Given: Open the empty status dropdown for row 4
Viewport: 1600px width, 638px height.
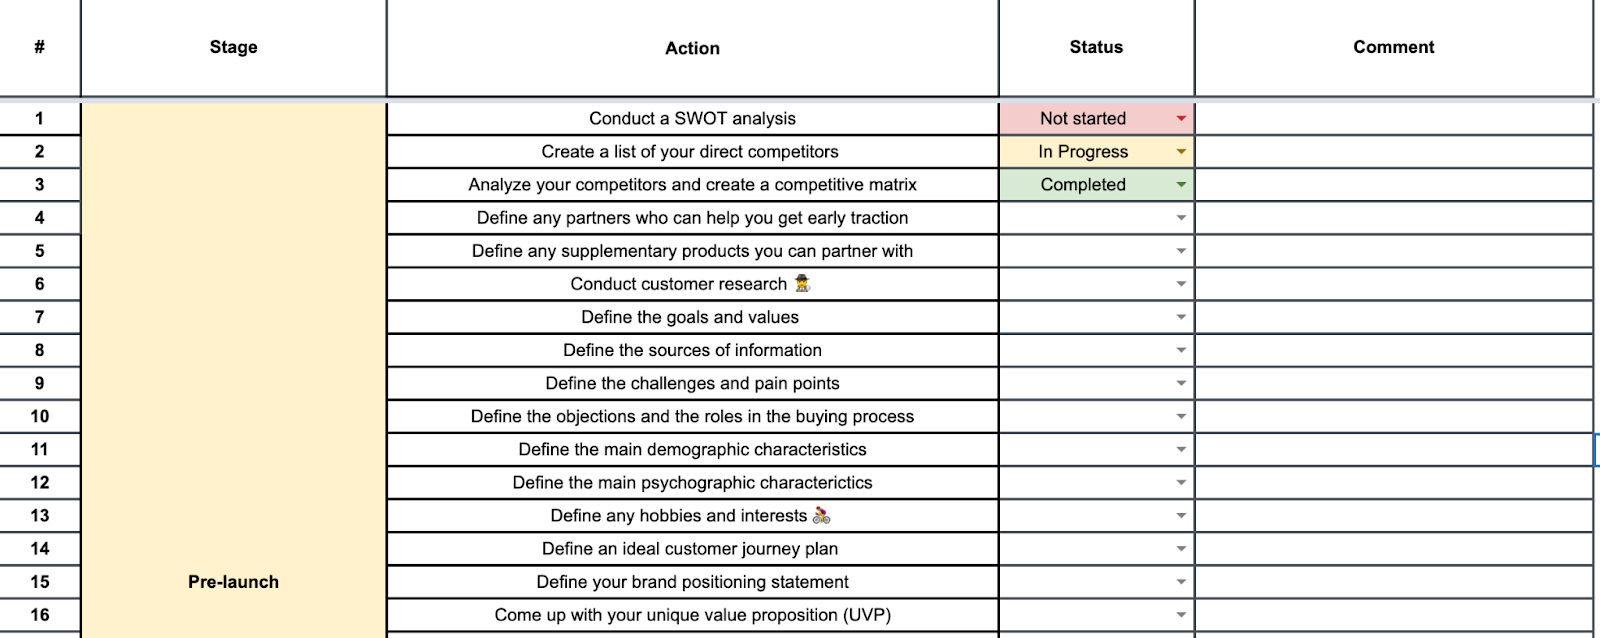Looking at the screenshot, I should [1181, 217].
